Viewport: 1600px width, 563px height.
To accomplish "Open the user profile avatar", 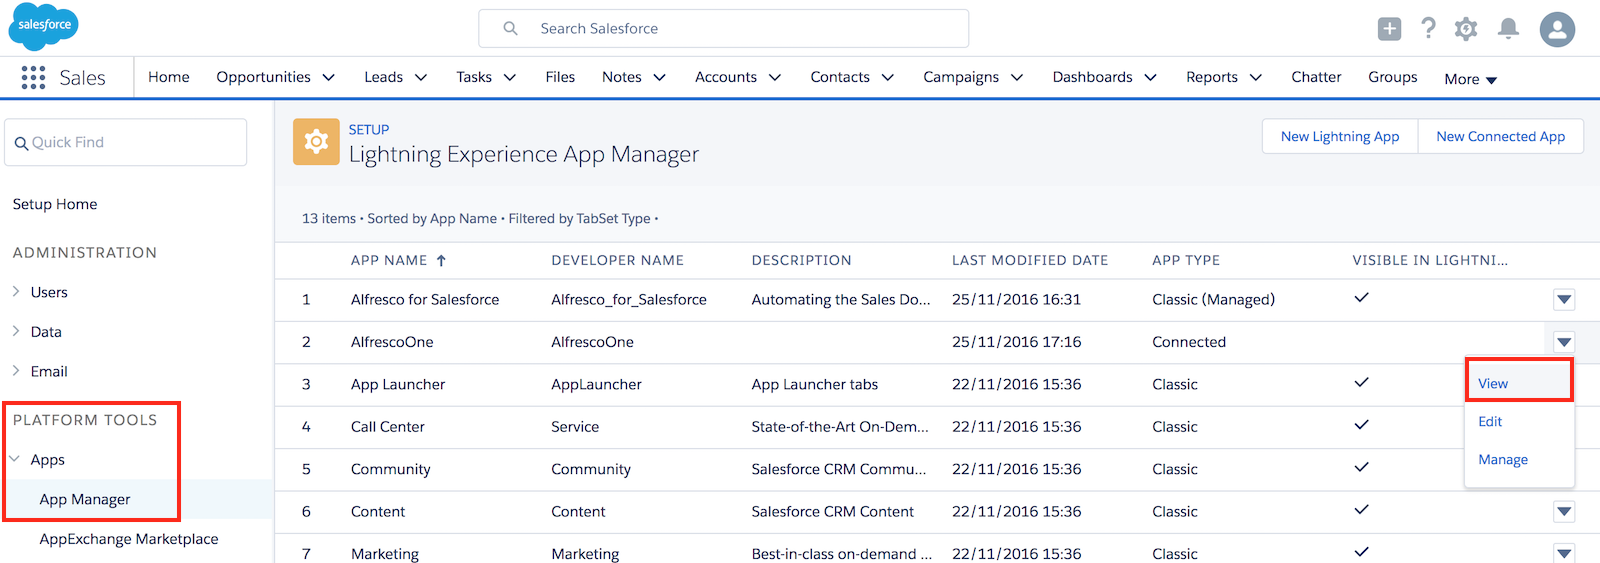I will 1557,29.
